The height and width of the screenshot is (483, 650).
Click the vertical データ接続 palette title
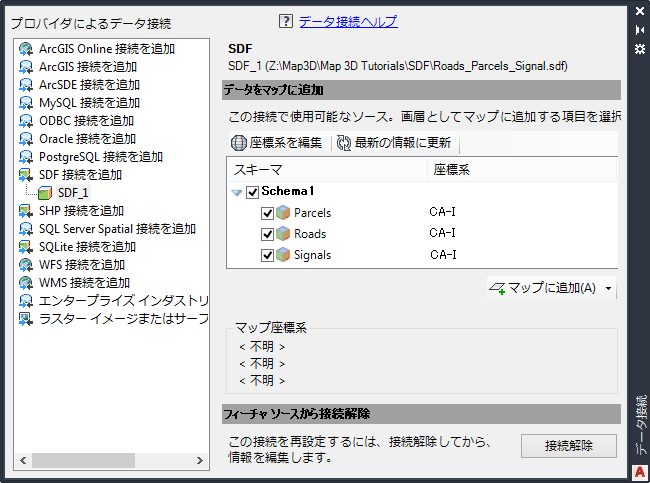641,425
